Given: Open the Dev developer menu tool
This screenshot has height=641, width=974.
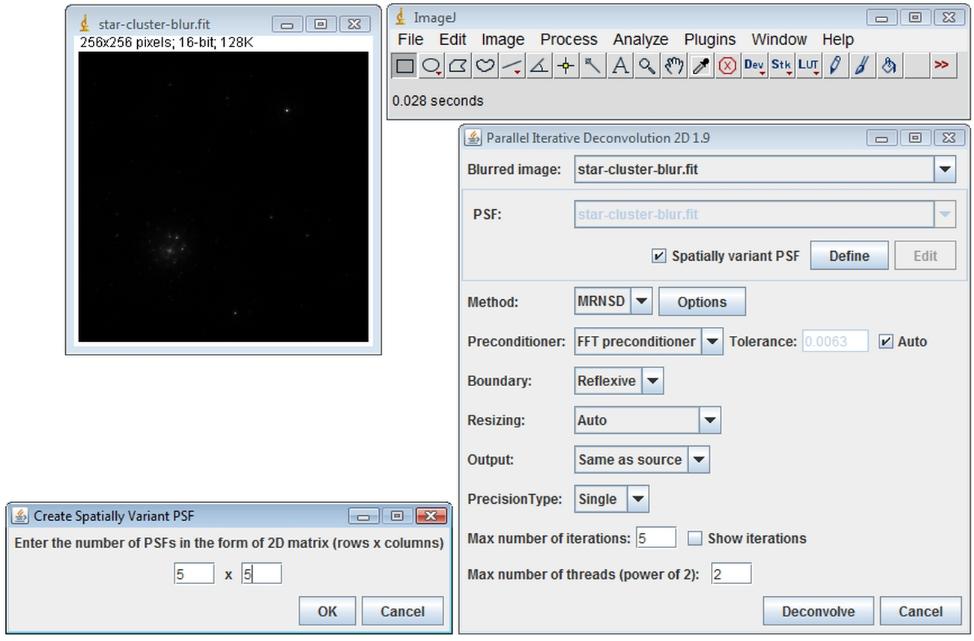Looking at the screenshot, I should pyautogui.click(x=754, y=65).
